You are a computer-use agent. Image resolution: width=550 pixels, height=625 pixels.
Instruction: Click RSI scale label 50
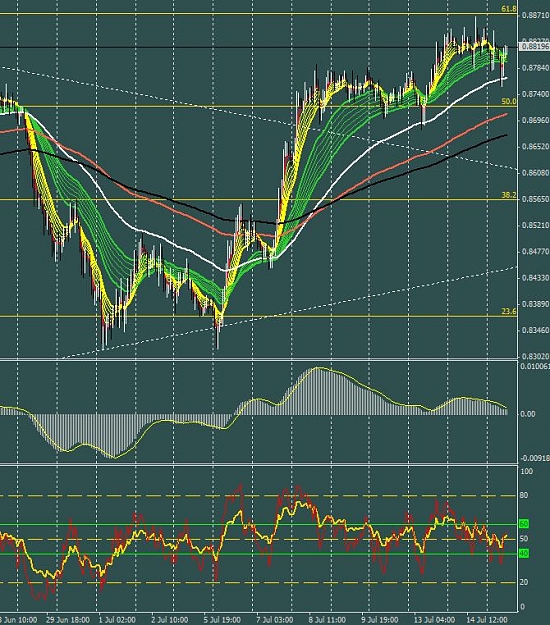(524, 539)
